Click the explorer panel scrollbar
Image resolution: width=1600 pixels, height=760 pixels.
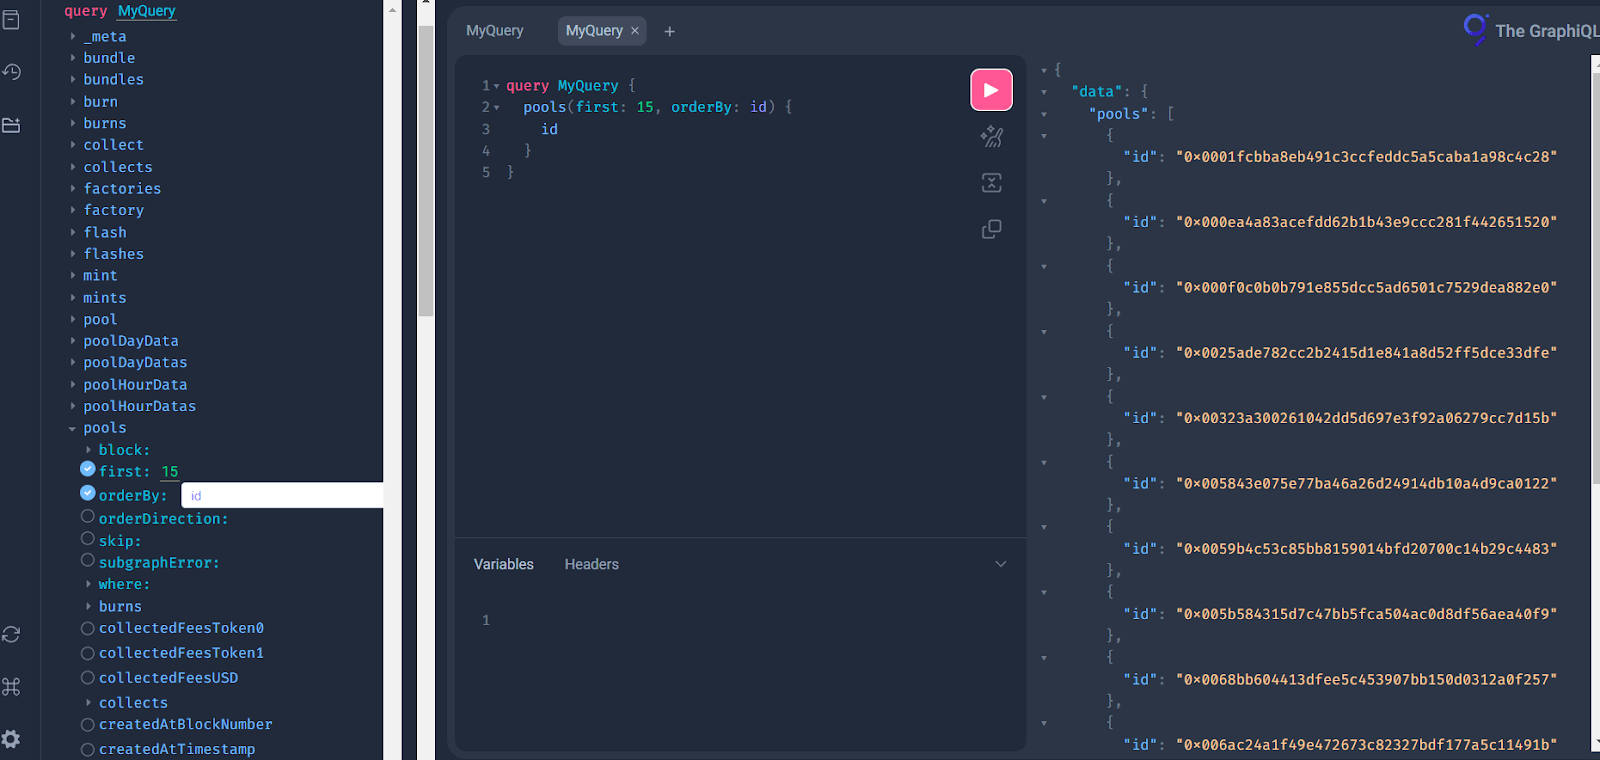click(x=426, y=170)
